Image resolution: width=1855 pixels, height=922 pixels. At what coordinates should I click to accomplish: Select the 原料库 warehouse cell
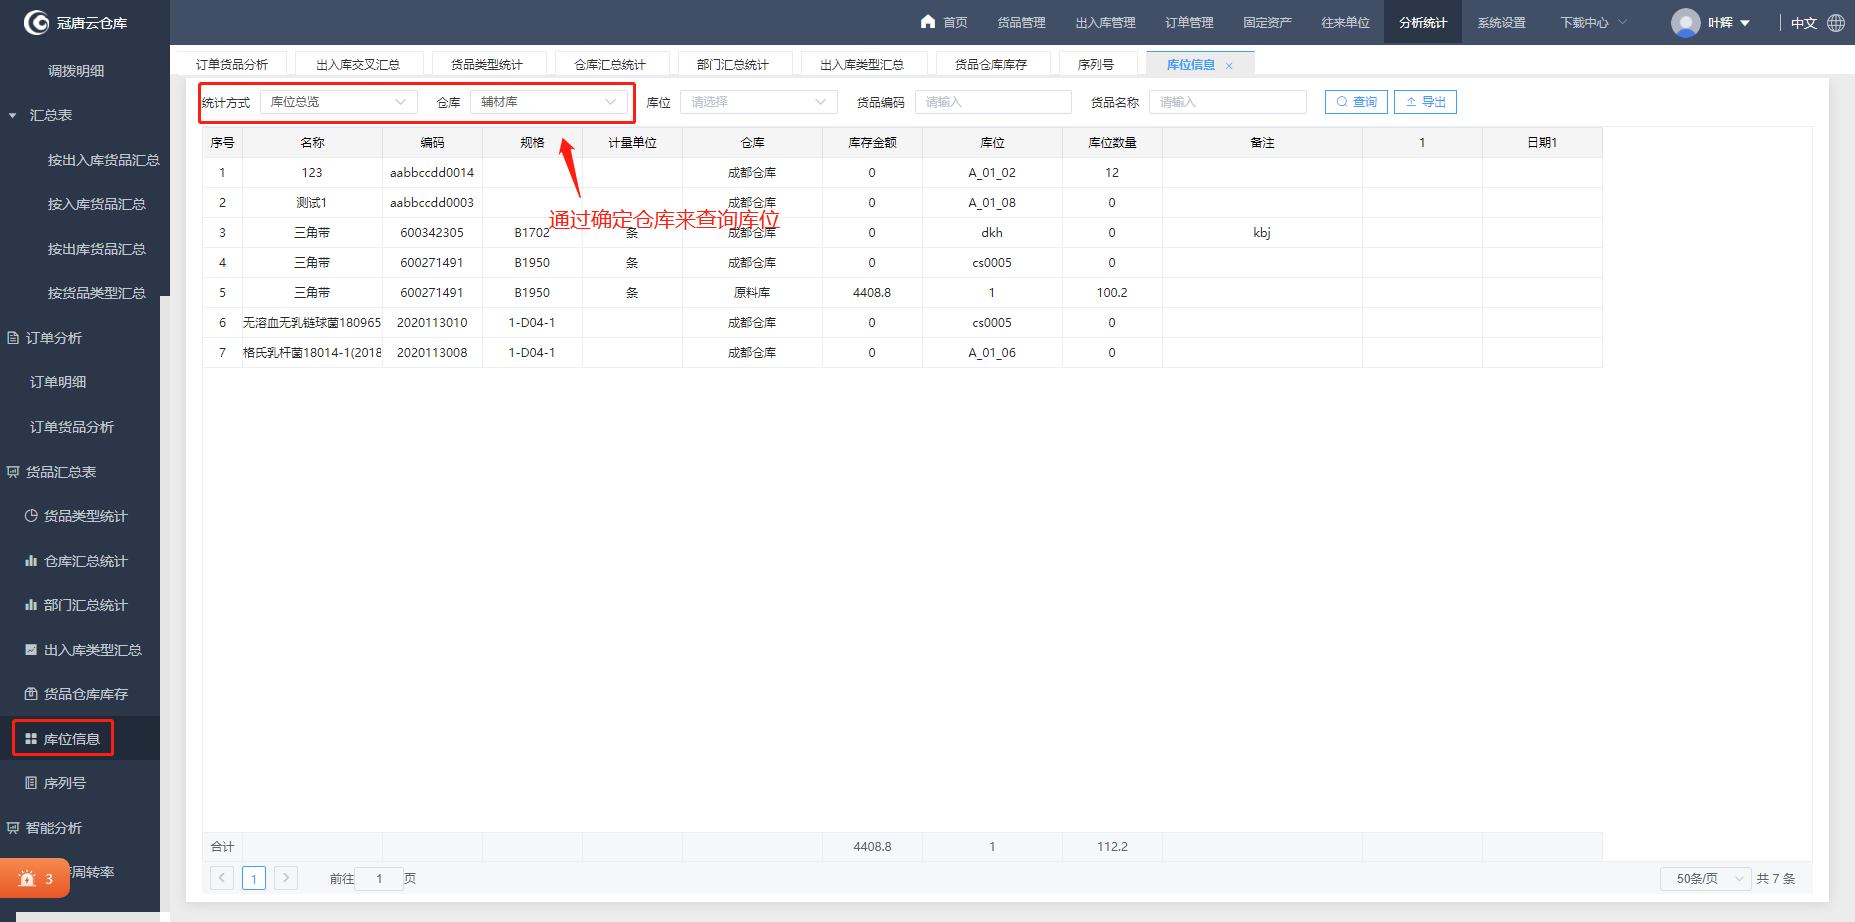[752, 293]
